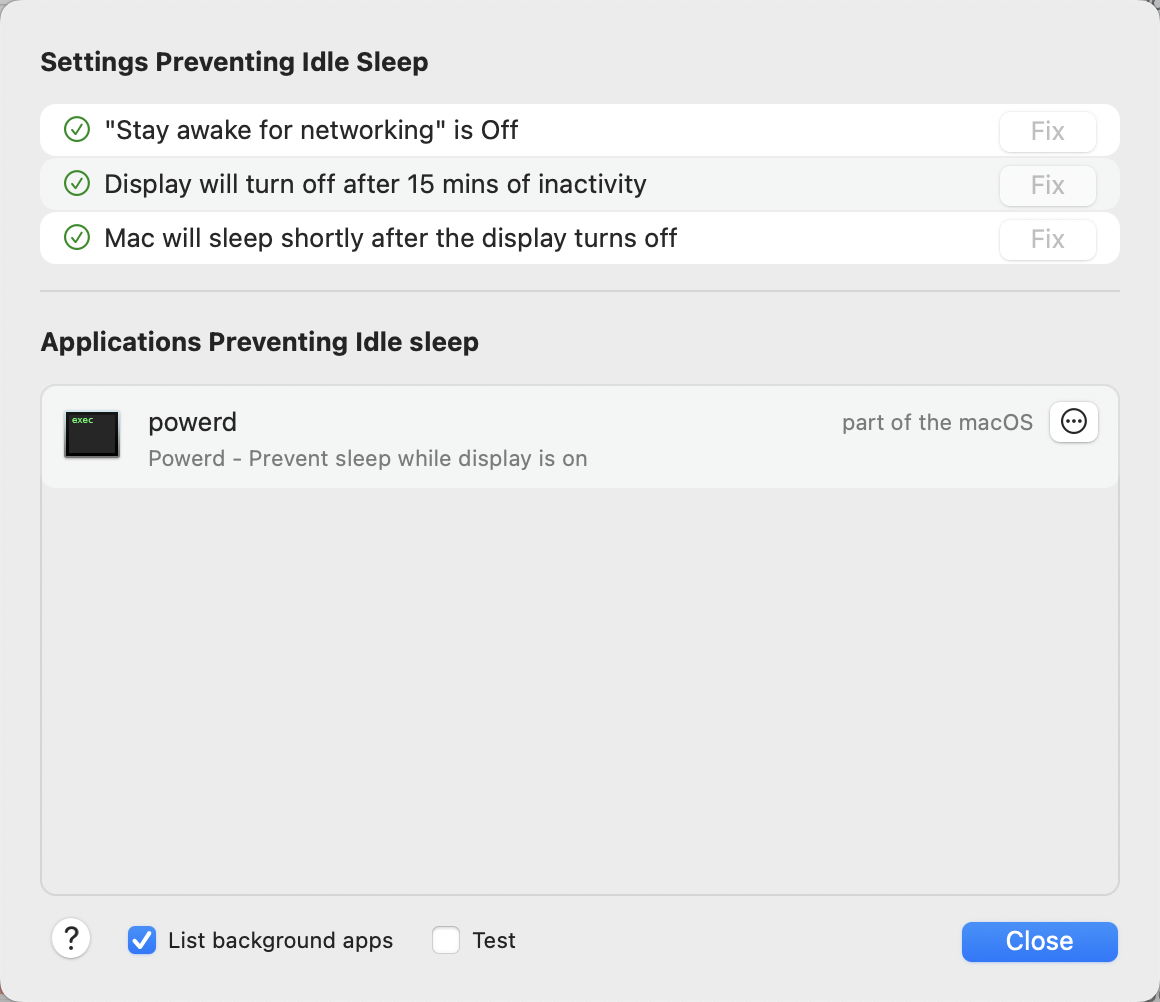Click the part of the macOS label

click(937, 422)
